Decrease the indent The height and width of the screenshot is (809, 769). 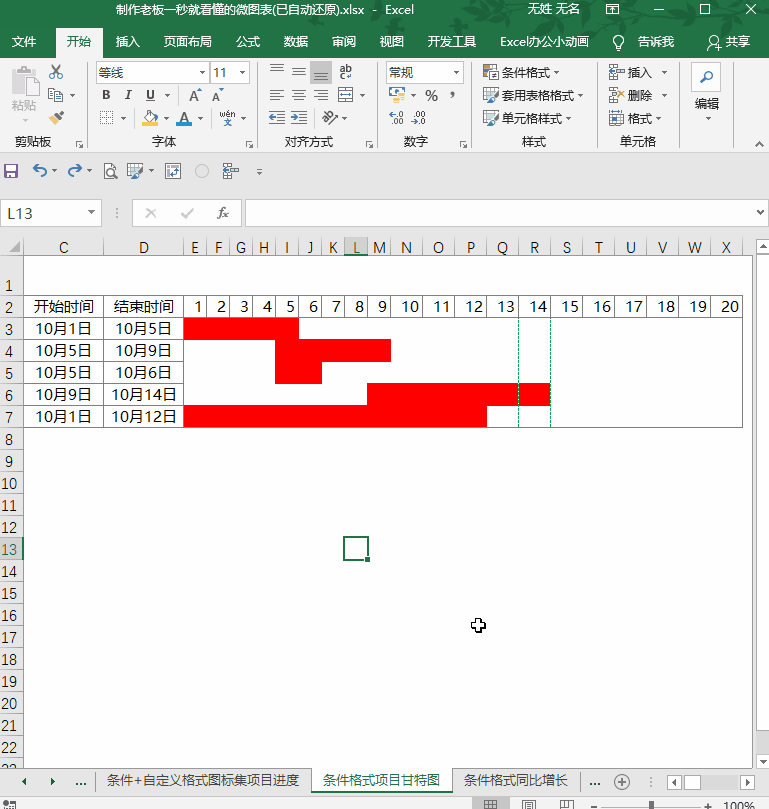tap(277, 118)
